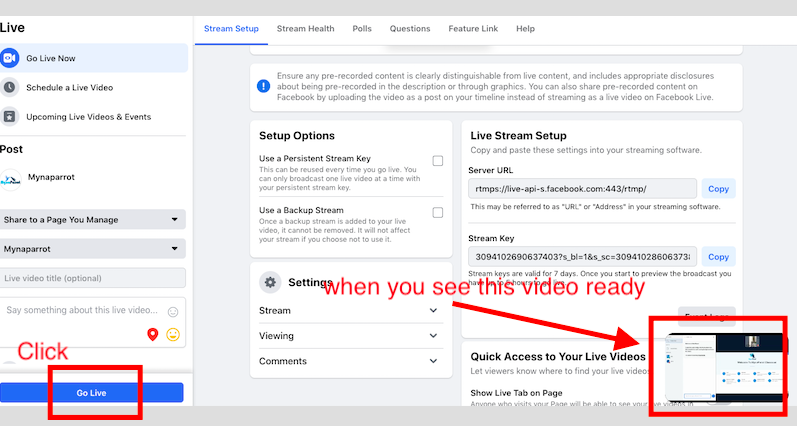Click the Server URL text field
The height and width of the screenshot is (426, 797).
pyautogui.click(x=582, y=189)
